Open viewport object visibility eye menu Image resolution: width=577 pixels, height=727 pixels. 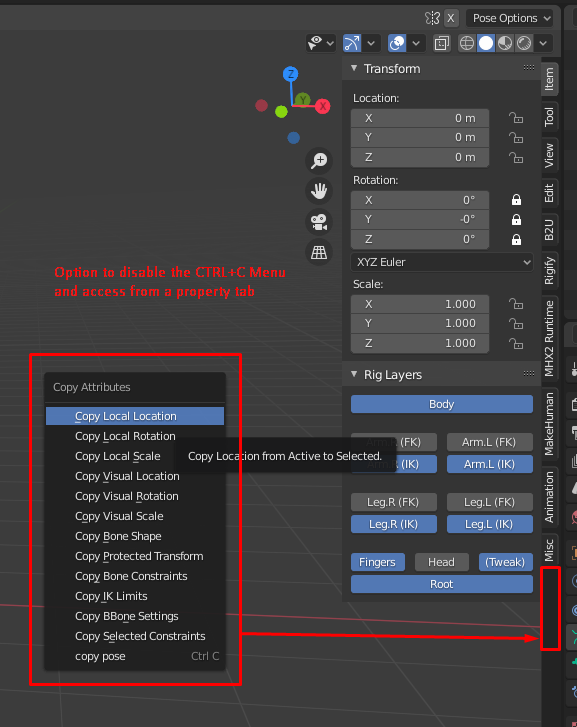pos(315,43)
